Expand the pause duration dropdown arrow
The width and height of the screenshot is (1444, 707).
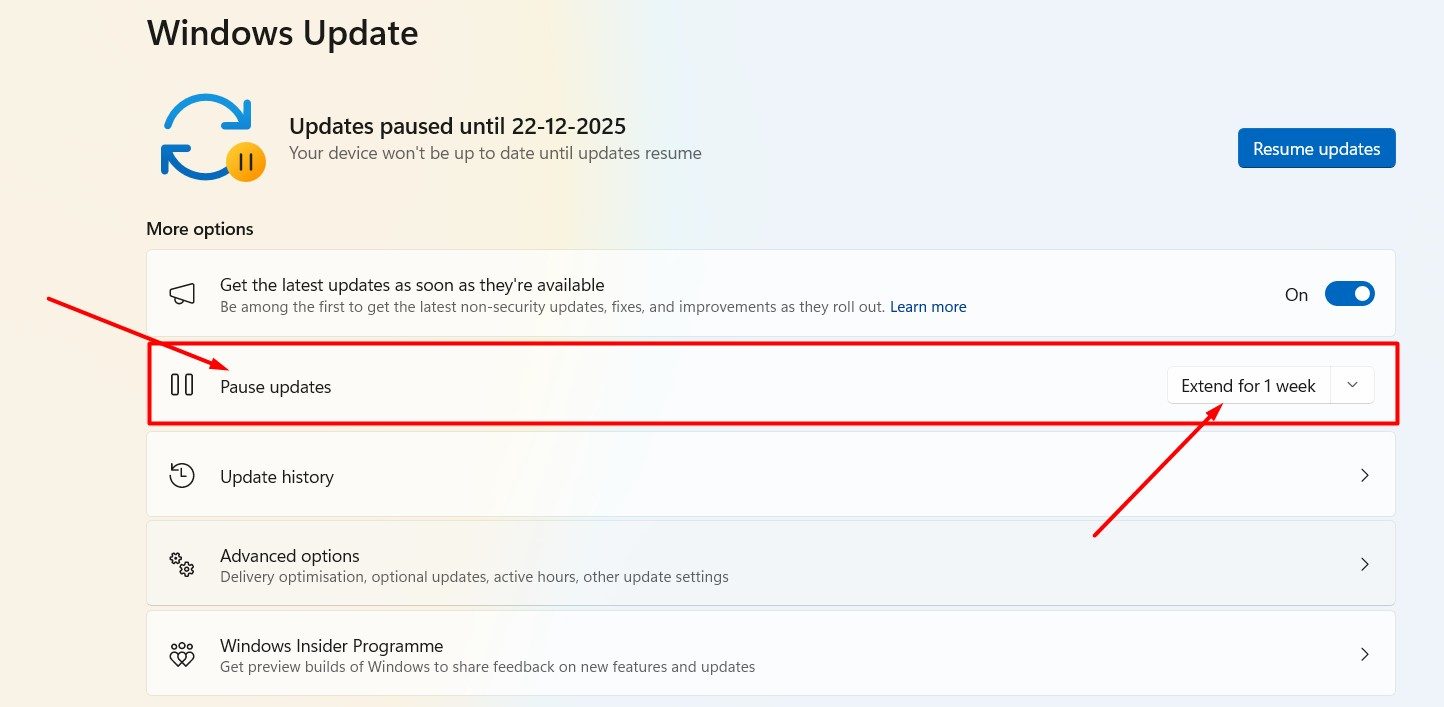[1352, 385]
